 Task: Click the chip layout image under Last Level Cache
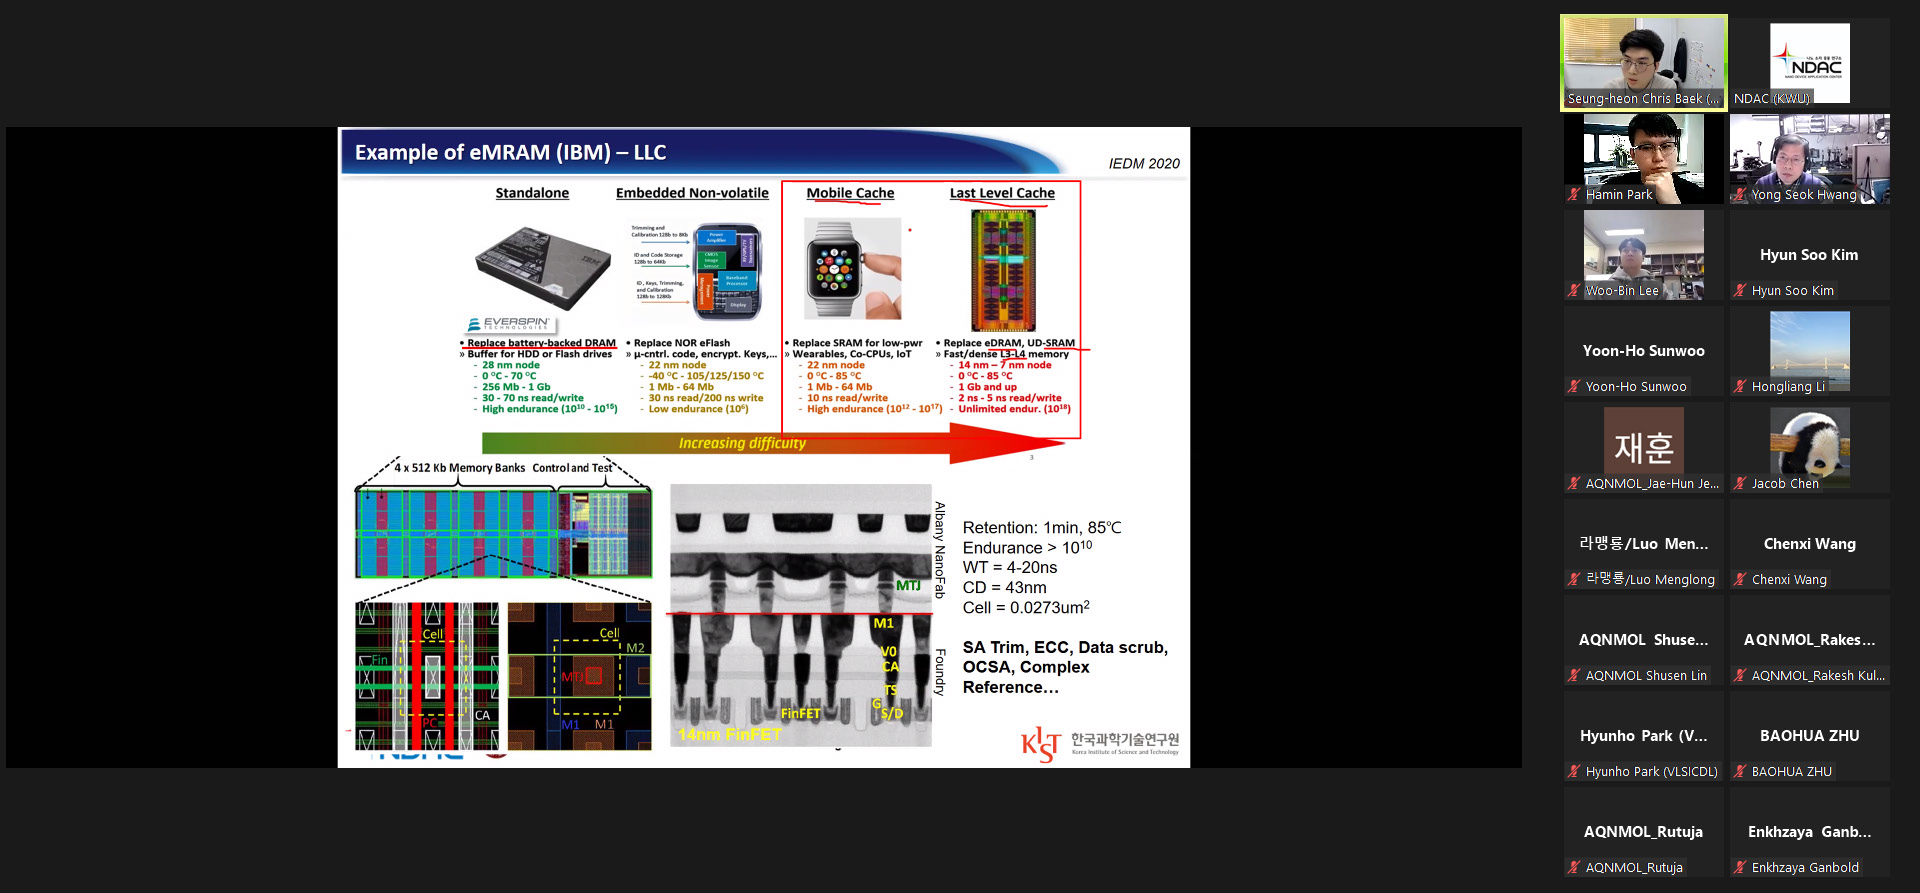pos(1004,270)
